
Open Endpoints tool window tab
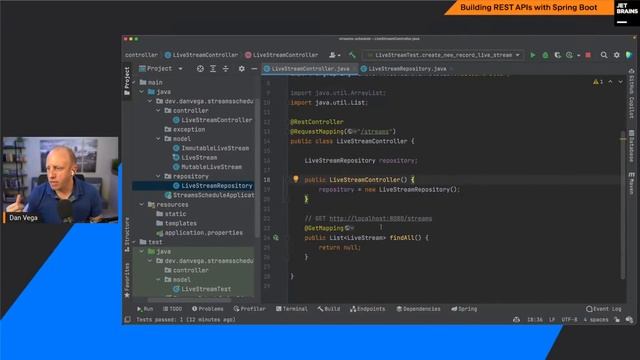pos(367,309)
